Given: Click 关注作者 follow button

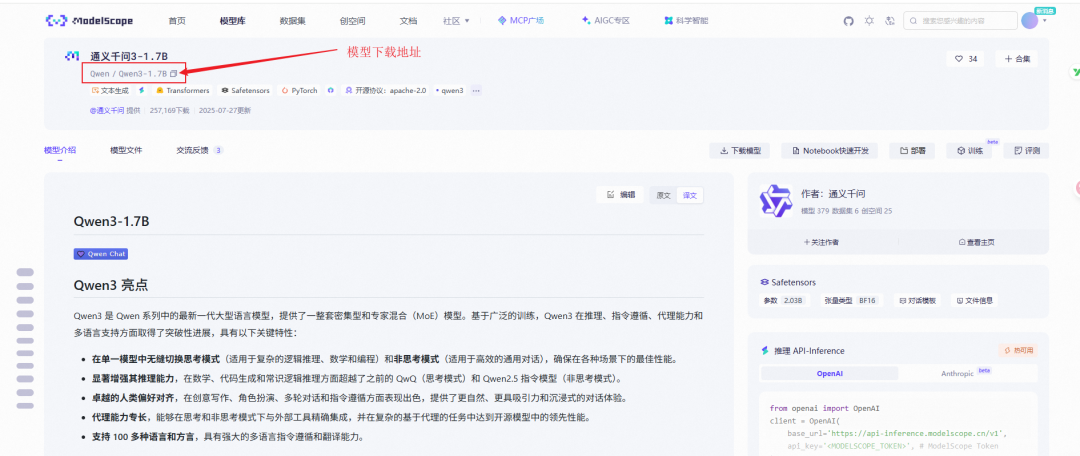Looking at the screenshot, I should [822, 242].
